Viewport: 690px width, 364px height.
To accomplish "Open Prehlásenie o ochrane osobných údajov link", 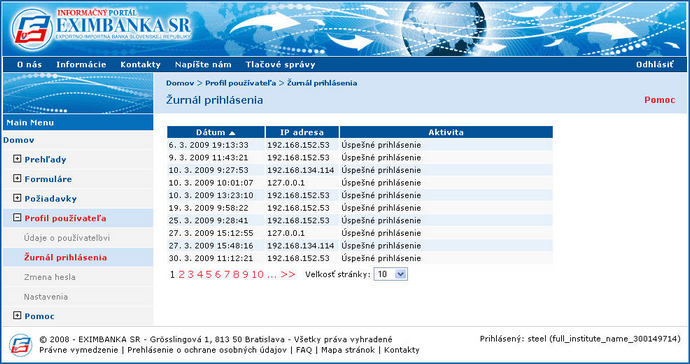I will pos(206,350).
